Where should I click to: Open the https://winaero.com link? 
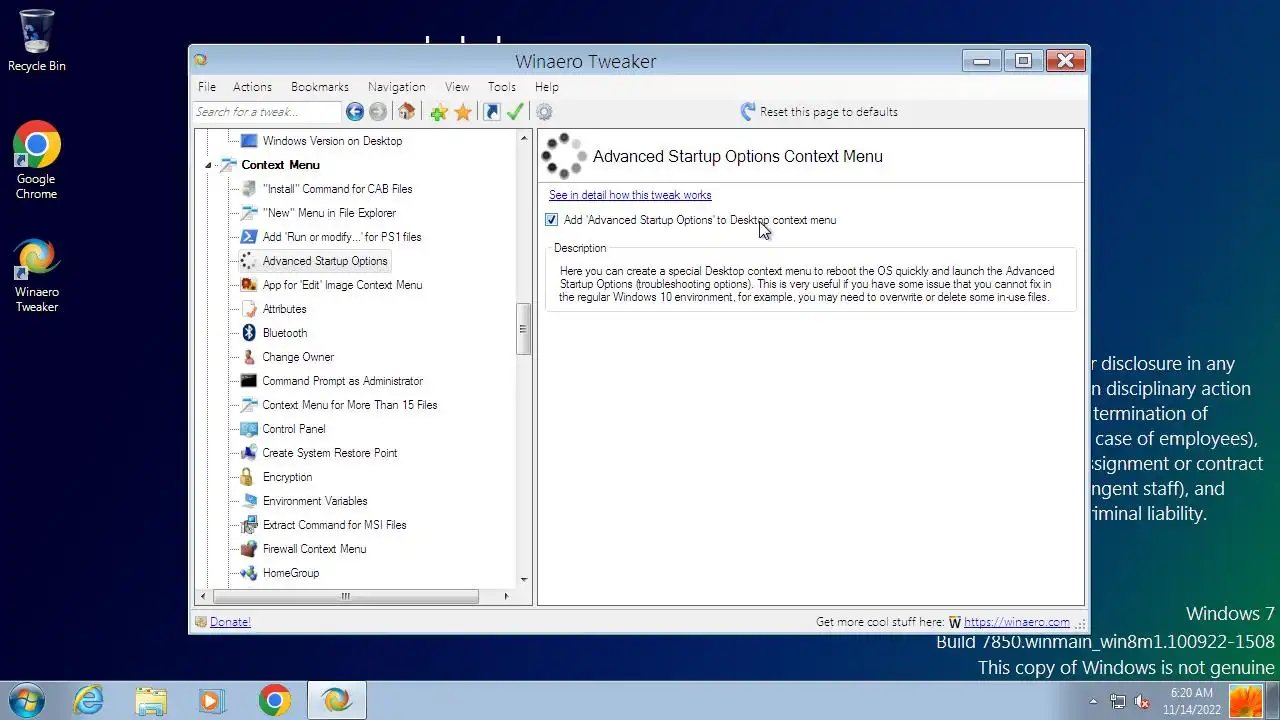[x=1016, y=622]
